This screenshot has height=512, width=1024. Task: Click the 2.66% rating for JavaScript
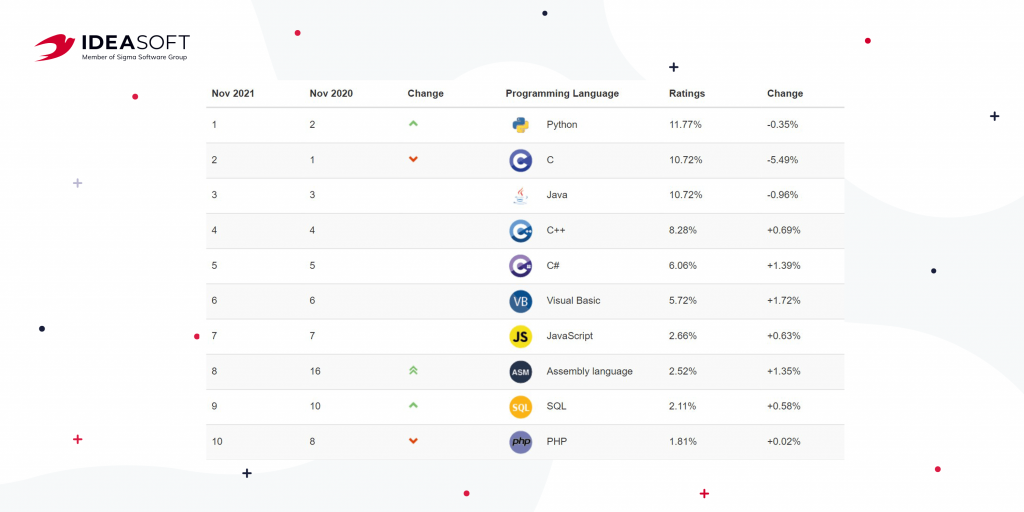pyautogui.click(x=682, y=336)
